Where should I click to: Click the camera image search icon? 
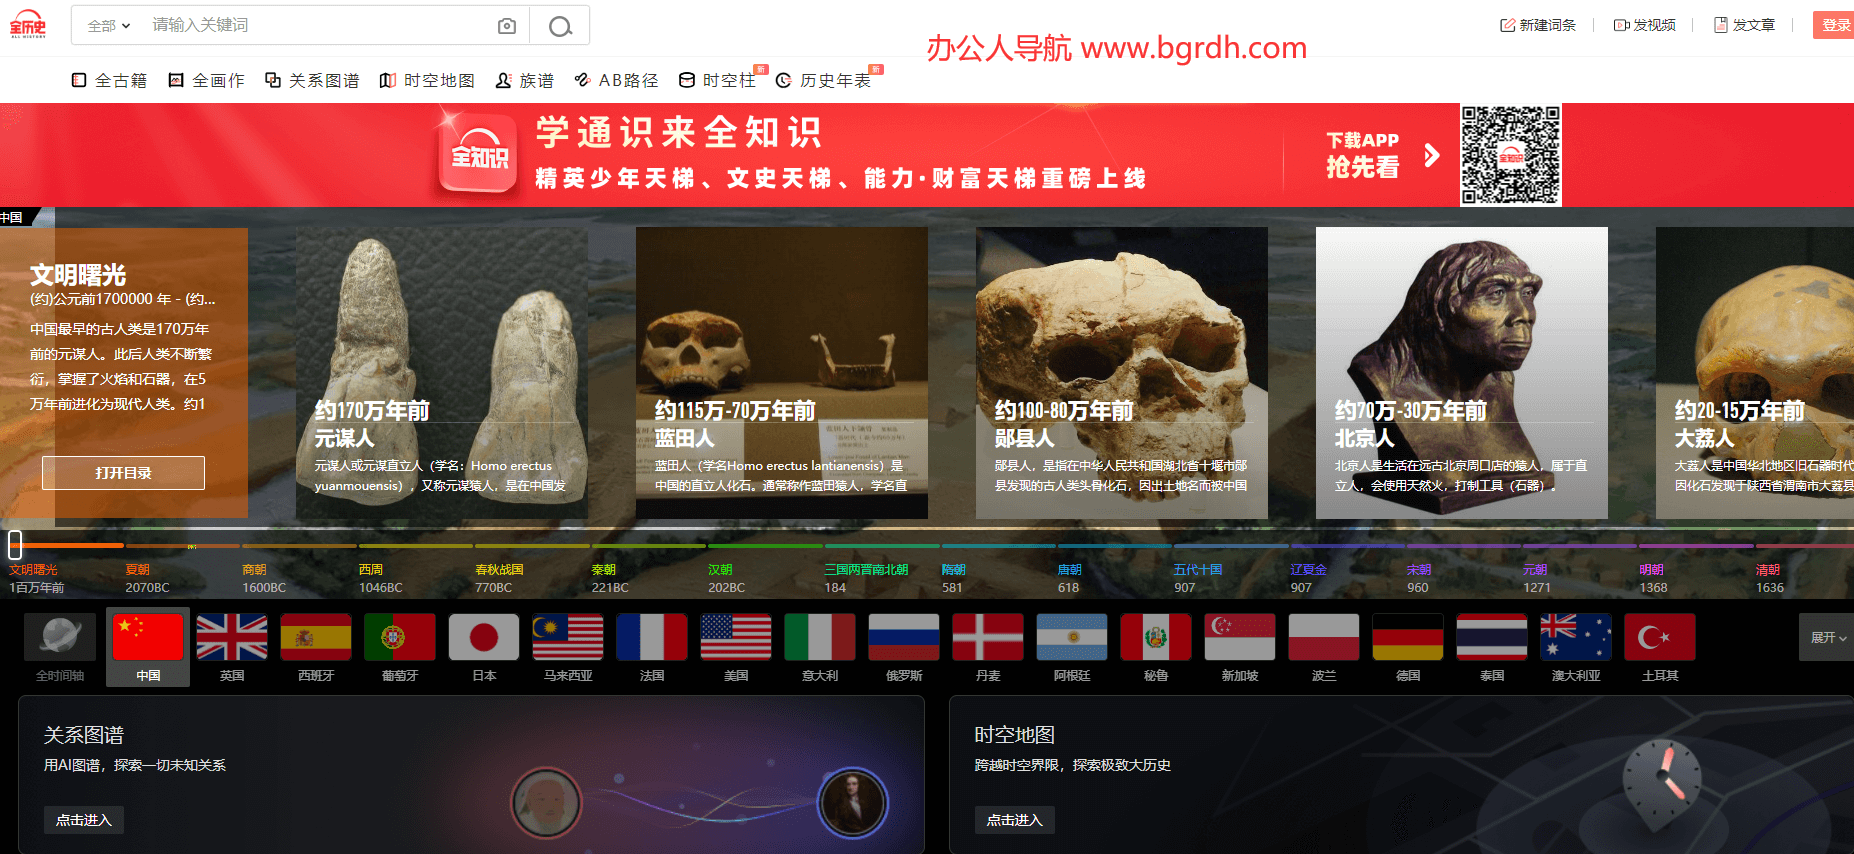(507, 26)
